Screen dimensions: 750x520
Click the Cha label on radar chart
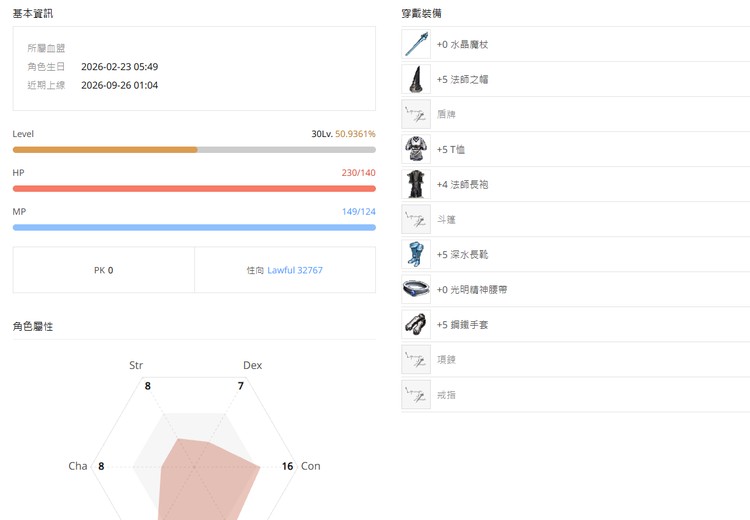(x=78, y=466)
